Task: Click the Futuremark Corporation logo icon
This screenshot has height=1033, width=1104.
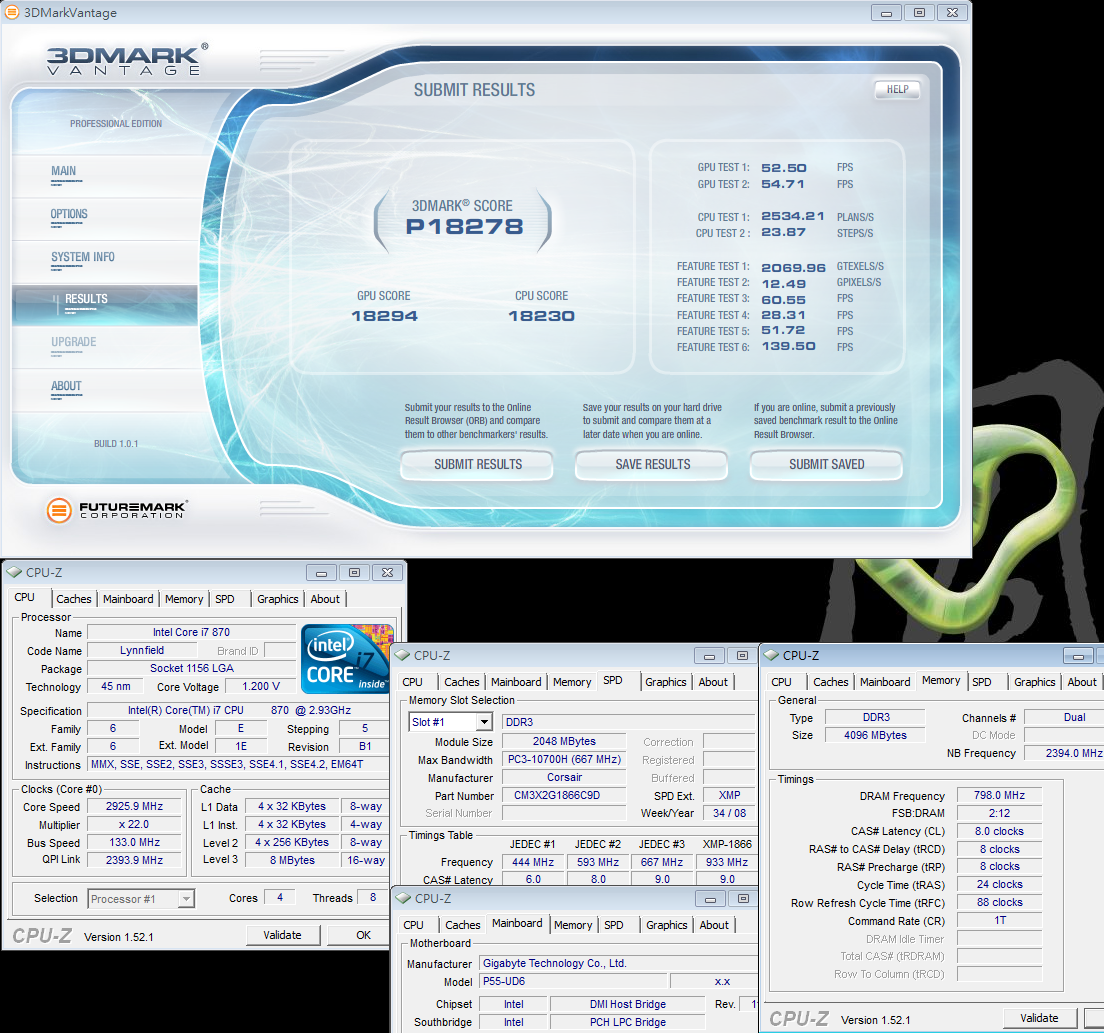Action: click(x=60, y=510)
